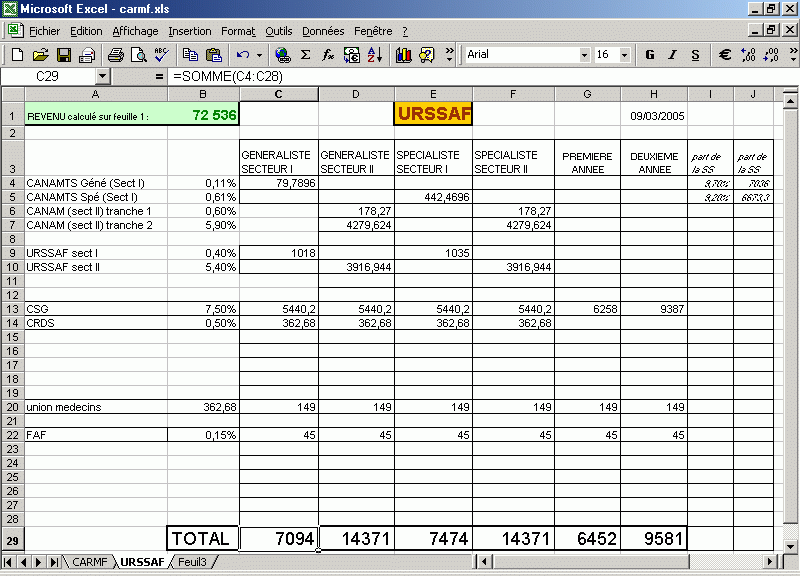Click the Print icon in the toolbar
The image size is (800, 576).
[116, 55]
